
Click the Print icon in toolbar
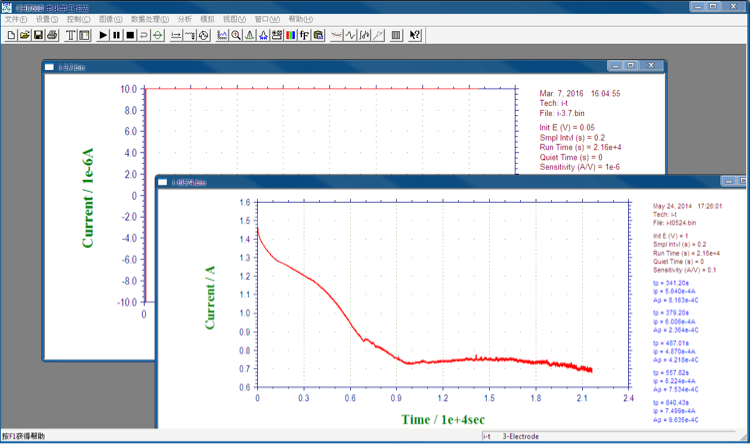coord(51,35)
